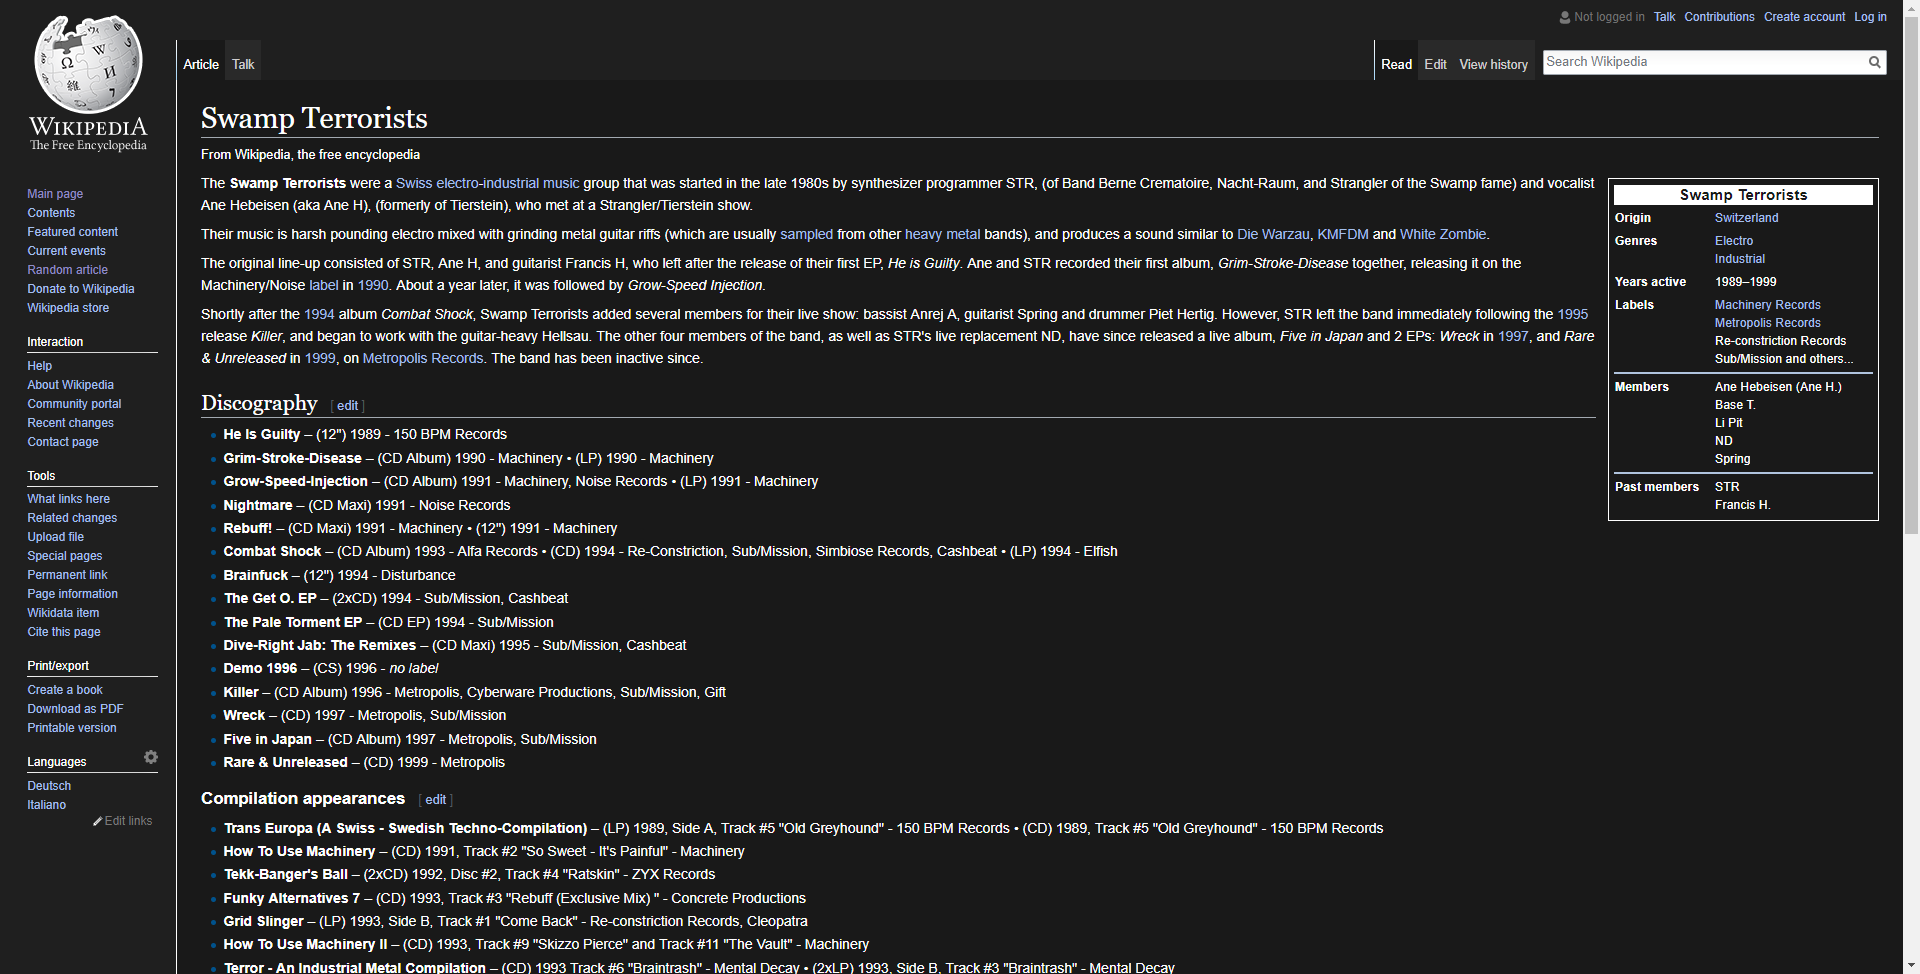Switch to the Article tab
Viewport: 1920px width, 974px height.
click(201, 64)
